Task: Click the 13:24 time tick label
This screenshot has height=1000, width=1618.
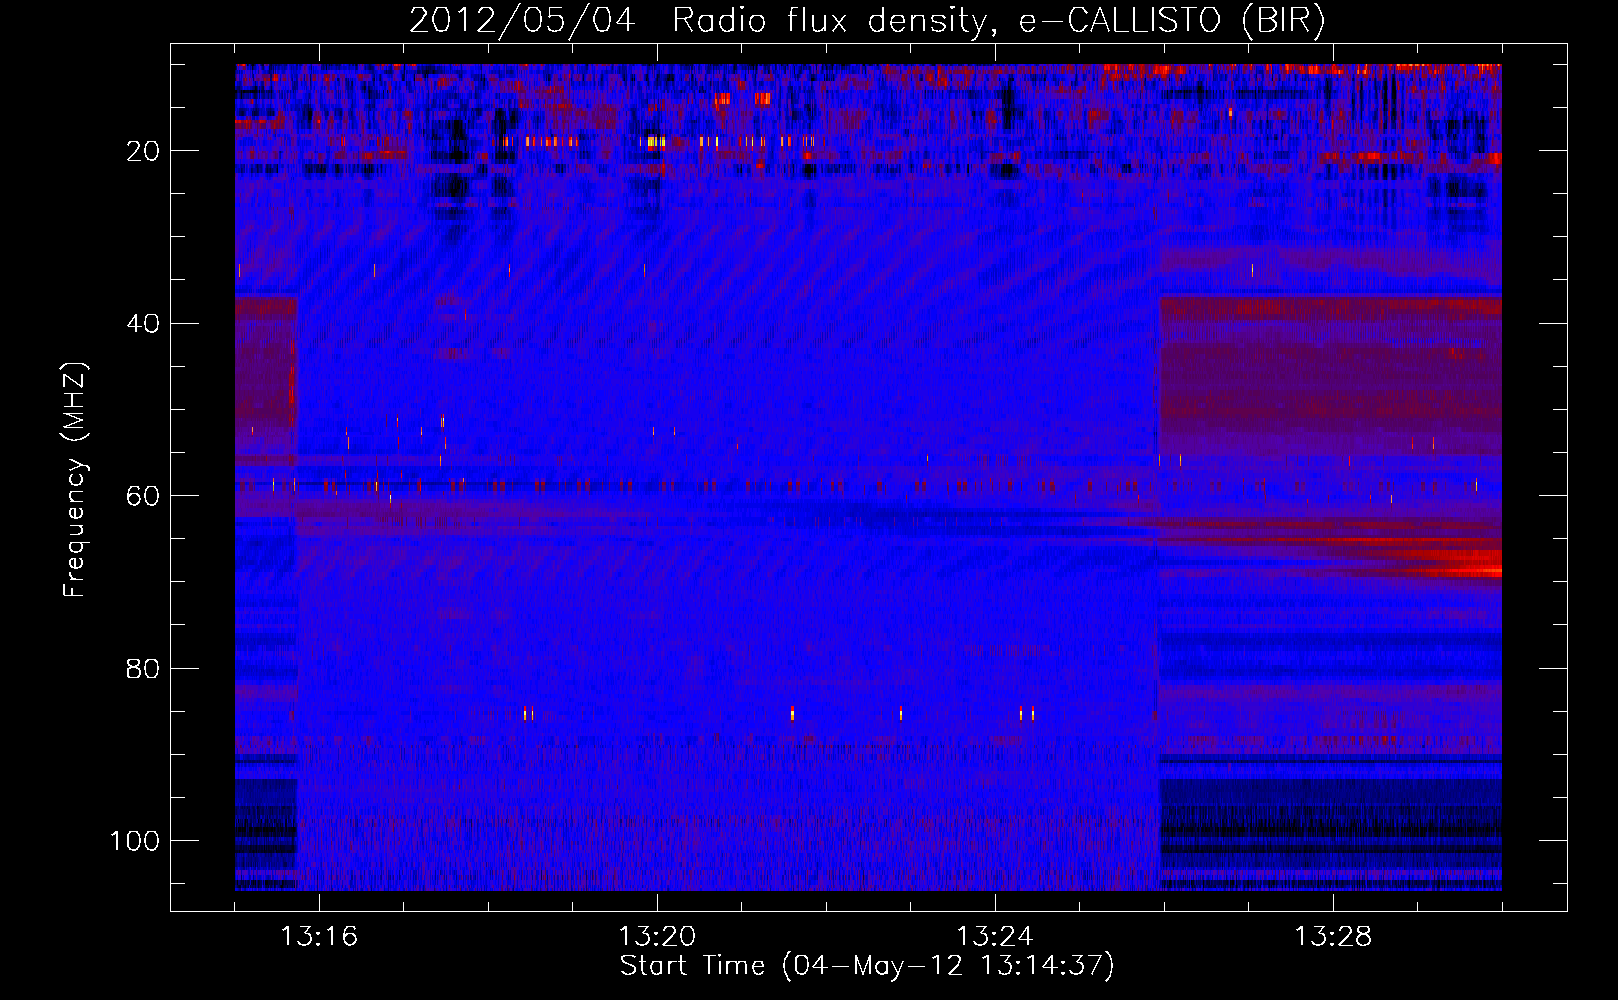Action: click(995, 937)
